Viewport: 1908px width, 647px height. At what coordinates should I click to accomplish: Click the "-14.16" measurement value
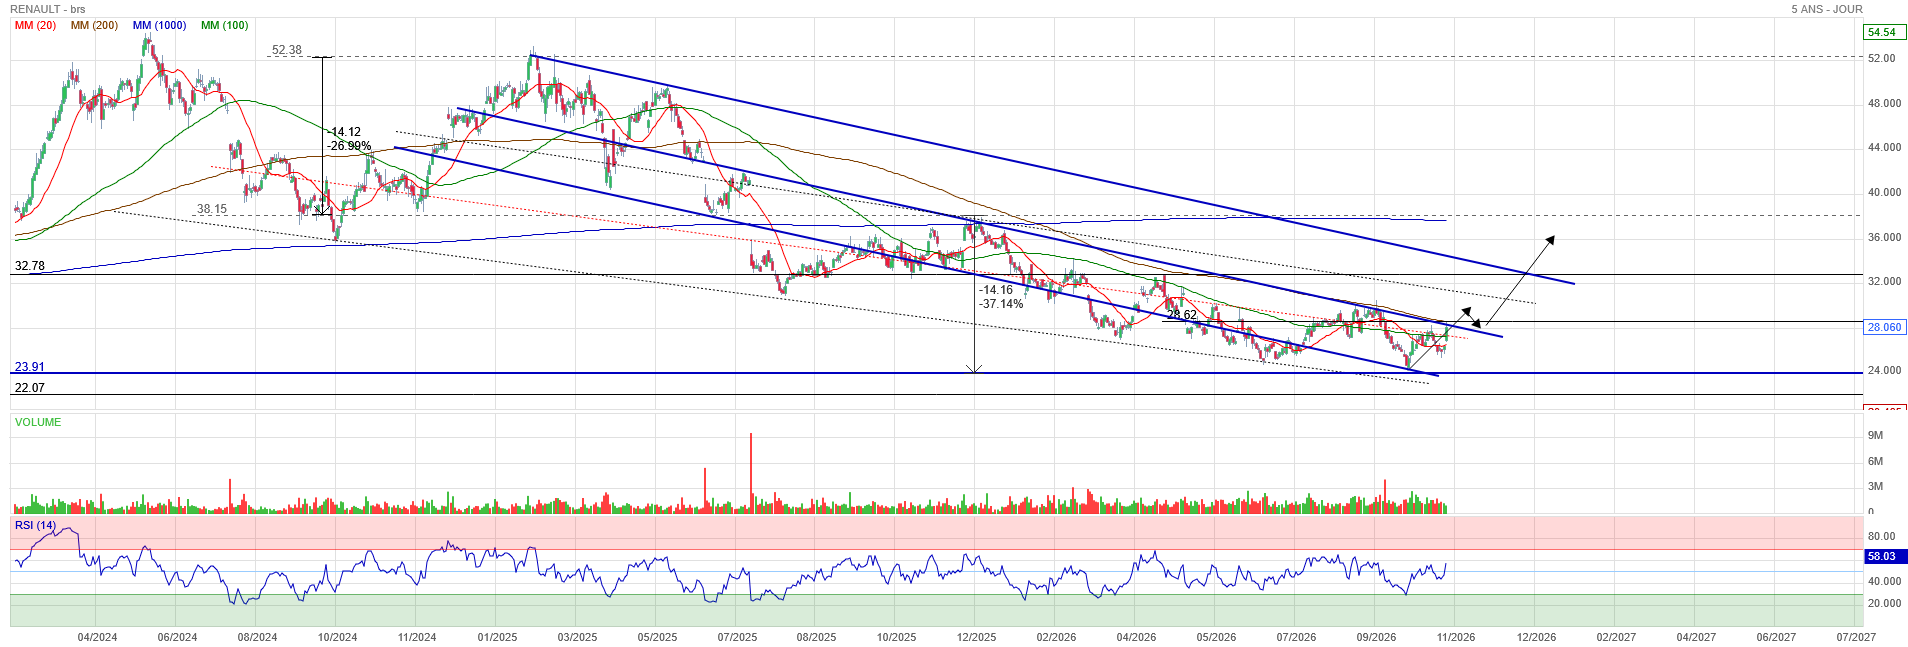(x=997, y=290)
